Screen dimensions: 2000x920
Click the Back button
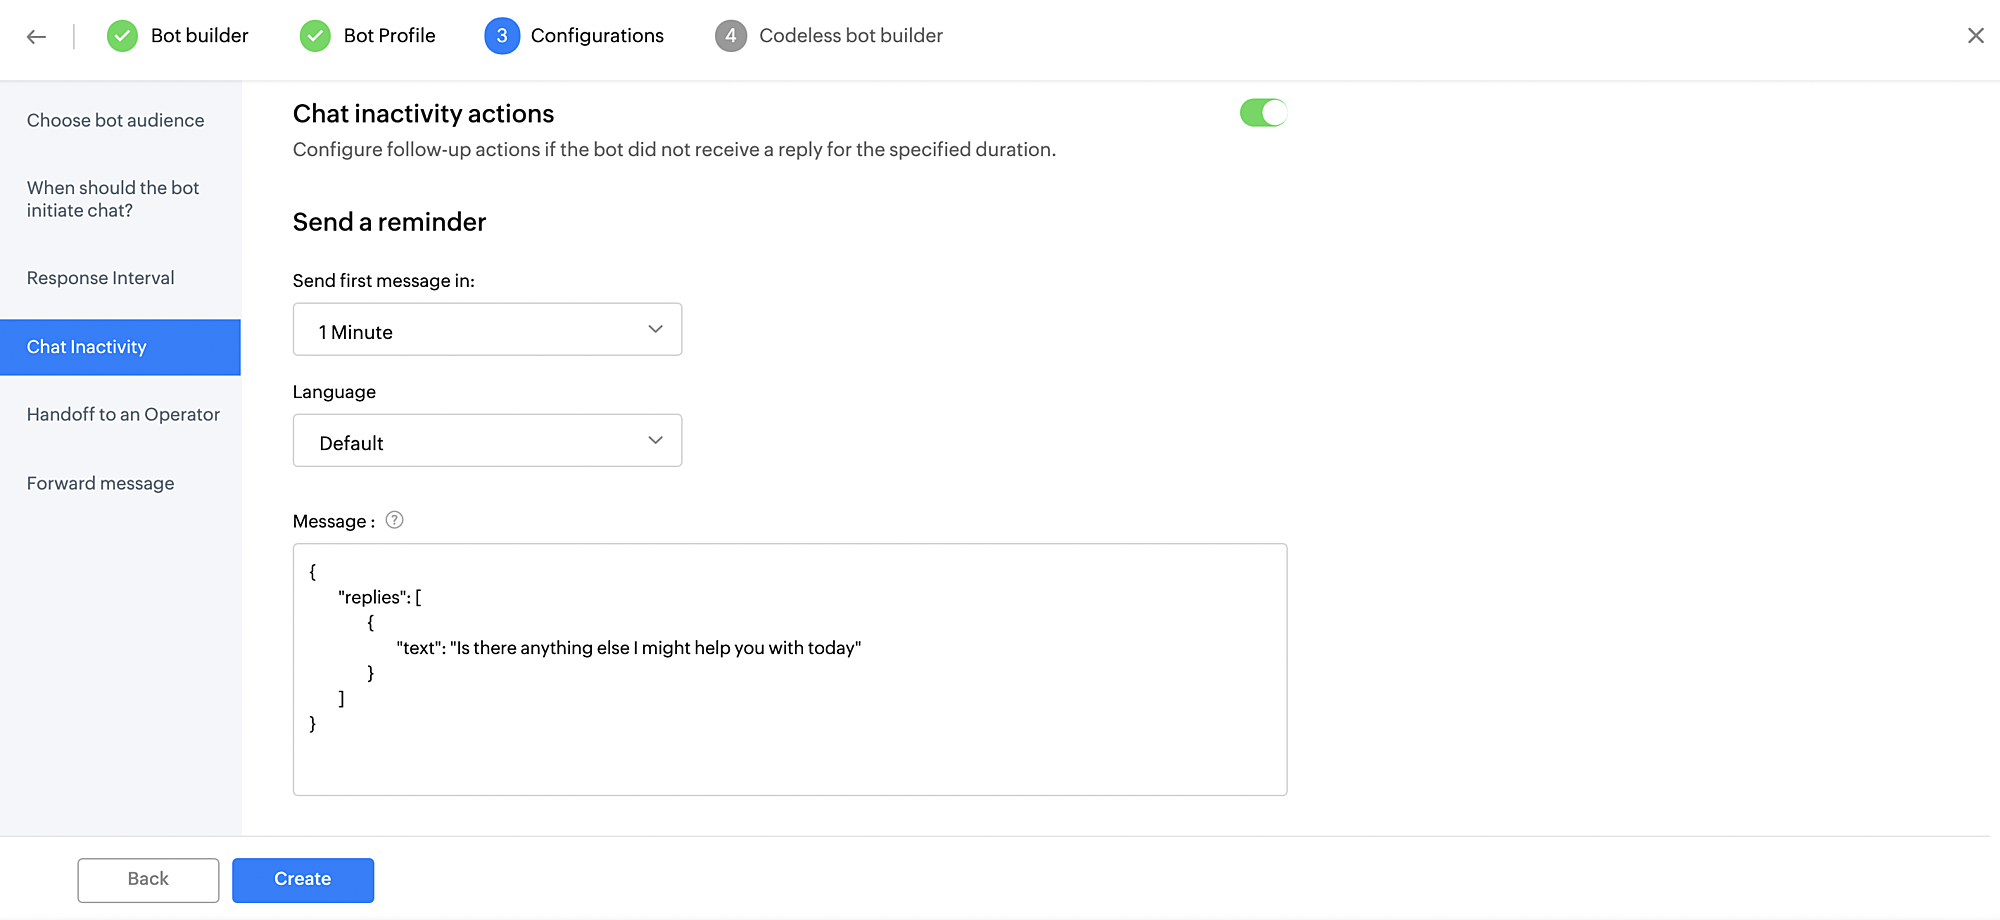pyautogui.click(x=148, y=880)
